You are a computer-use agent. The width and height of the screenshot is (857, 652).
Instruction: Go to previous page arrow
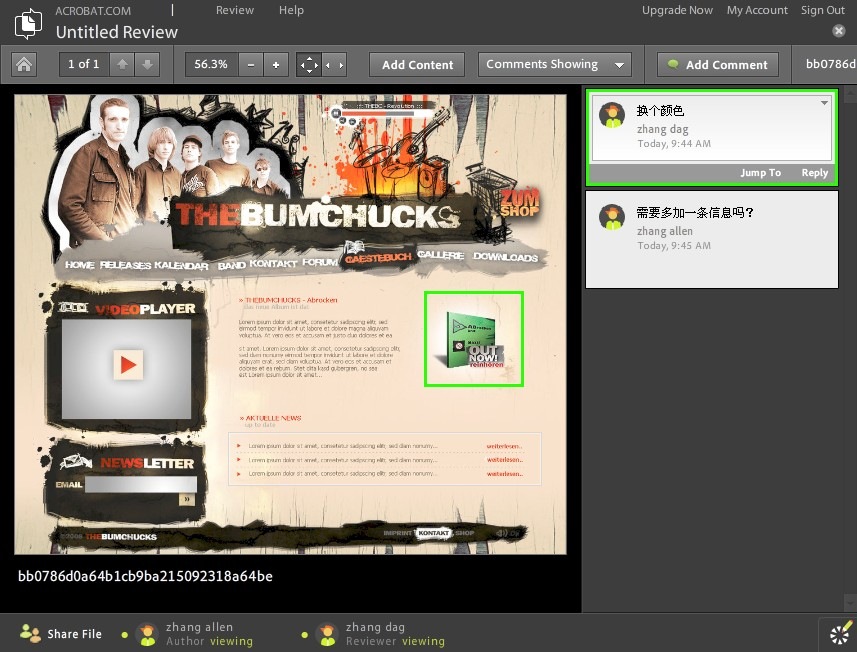[122, 64]
